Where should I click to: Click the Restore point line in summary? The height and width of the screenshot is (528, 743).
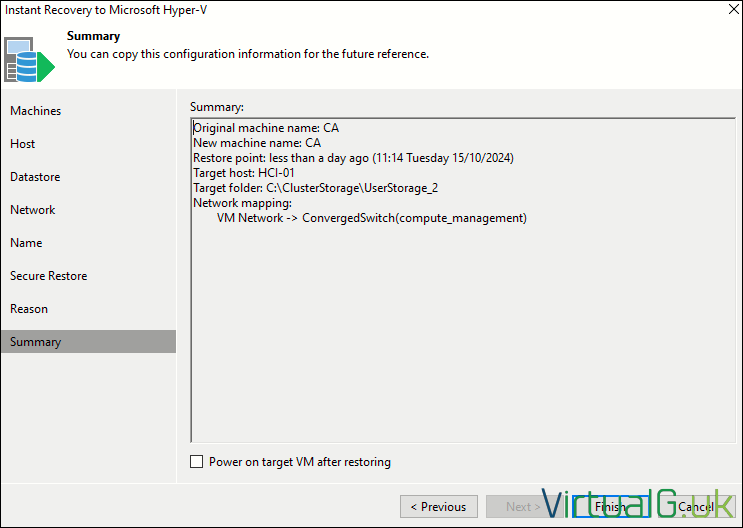[353, 158]
